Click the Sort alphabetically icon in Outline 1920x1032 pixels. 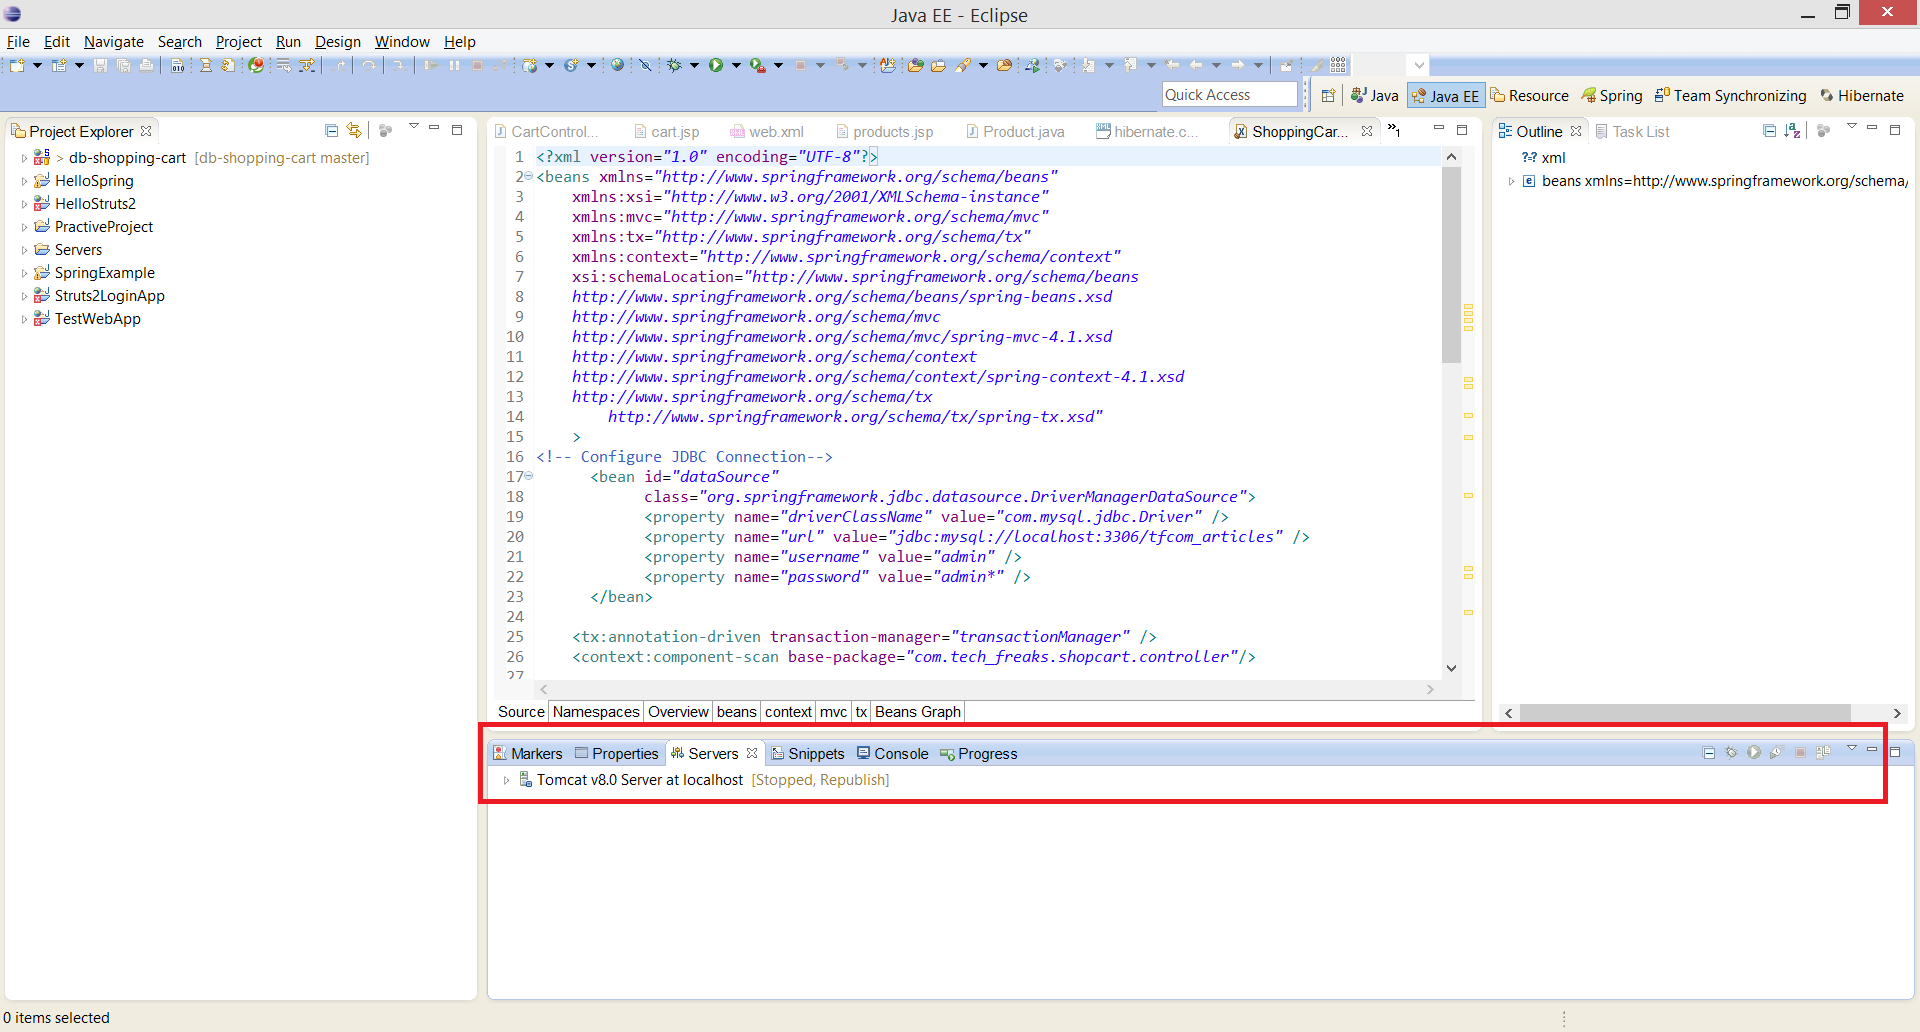tap(1792, 130)
